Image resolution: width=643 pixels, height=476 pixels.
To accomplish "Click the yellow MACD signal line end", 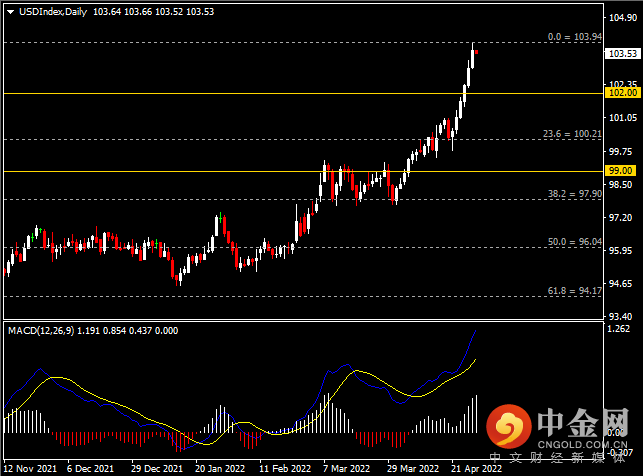I will (475, 360).
